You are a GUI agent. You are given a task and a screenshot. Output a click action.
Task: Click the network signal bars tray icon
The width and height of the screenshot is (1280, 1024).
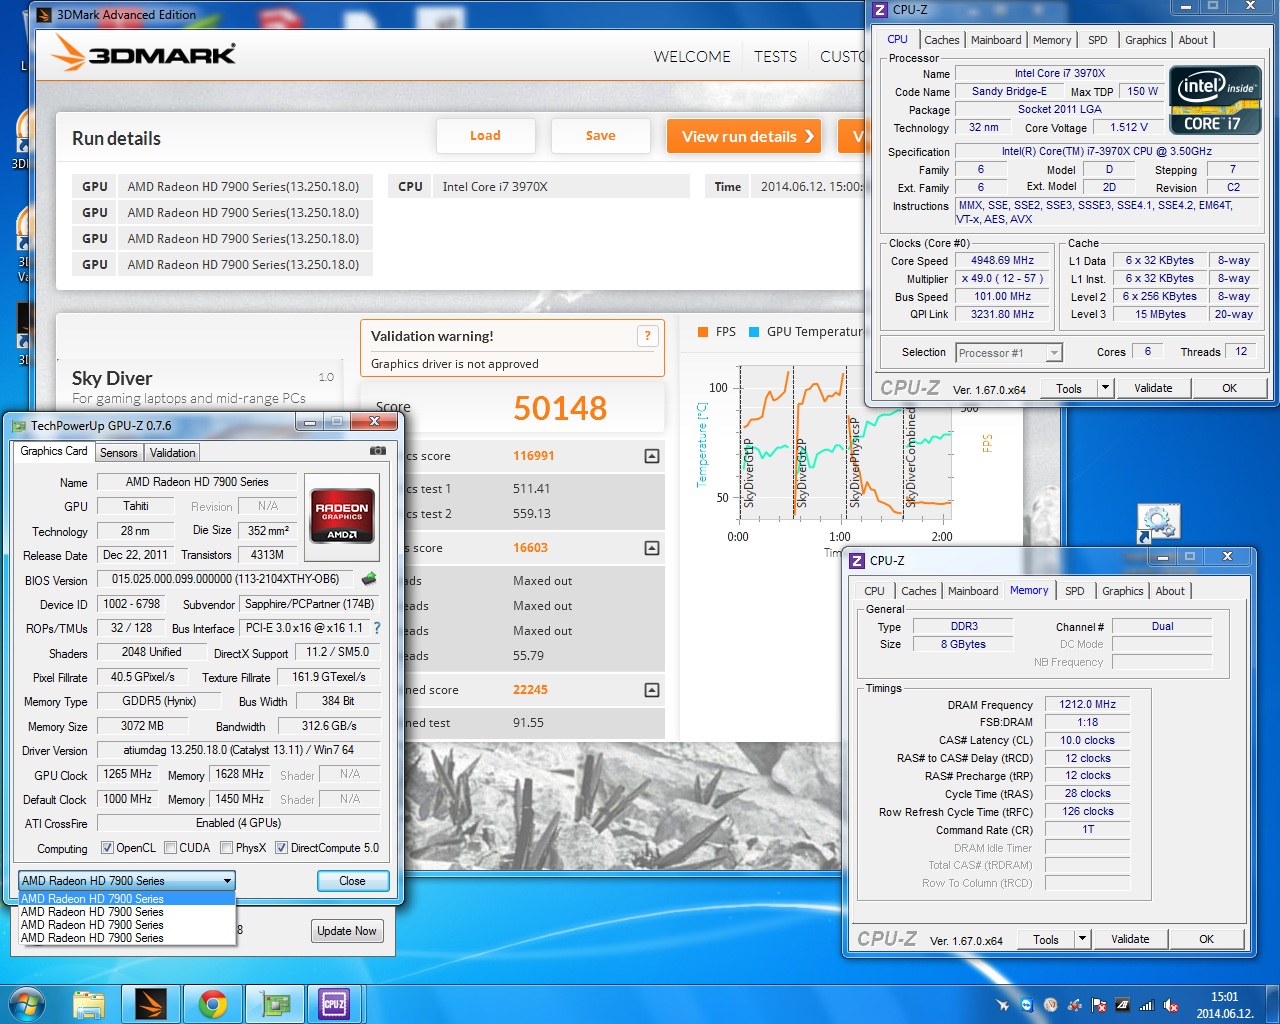pos(1146,1005)
